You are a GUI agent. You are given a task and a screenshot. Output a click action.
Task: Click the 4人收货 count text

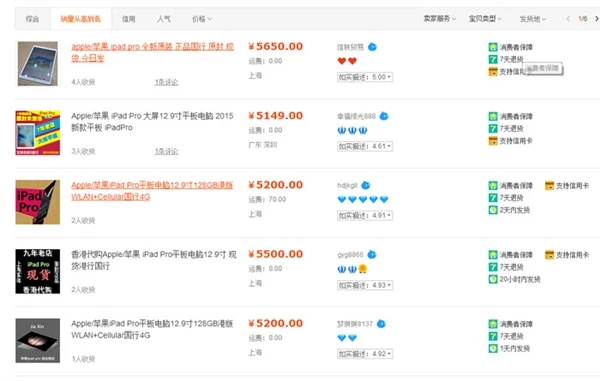tap(83, 82)
